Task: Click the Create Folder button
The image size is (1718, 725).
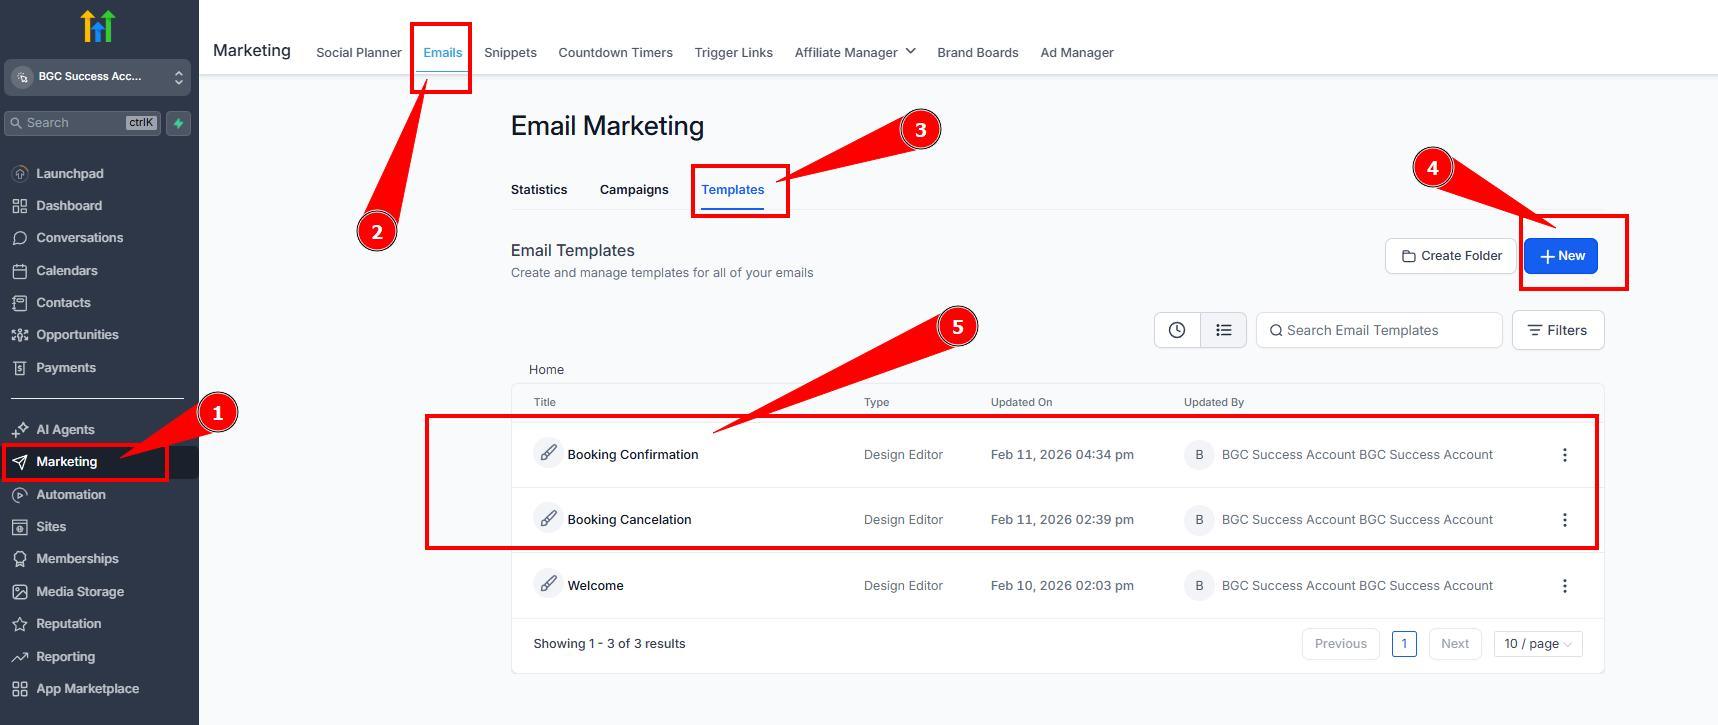Action: pyautogui.click(x=1450, y=256)
